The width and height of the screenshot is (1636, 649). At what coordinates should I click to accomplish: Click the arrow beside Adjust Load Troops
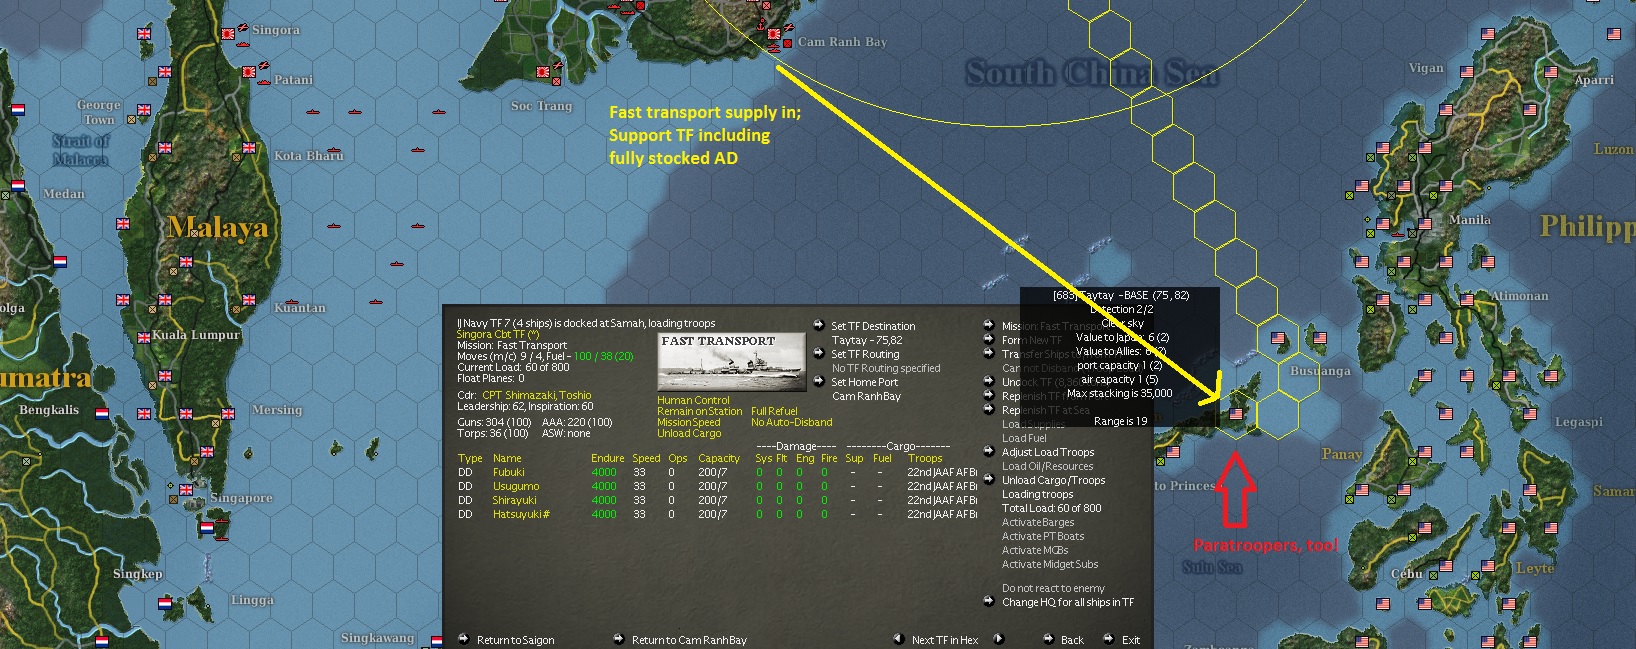tap(989, 451)
